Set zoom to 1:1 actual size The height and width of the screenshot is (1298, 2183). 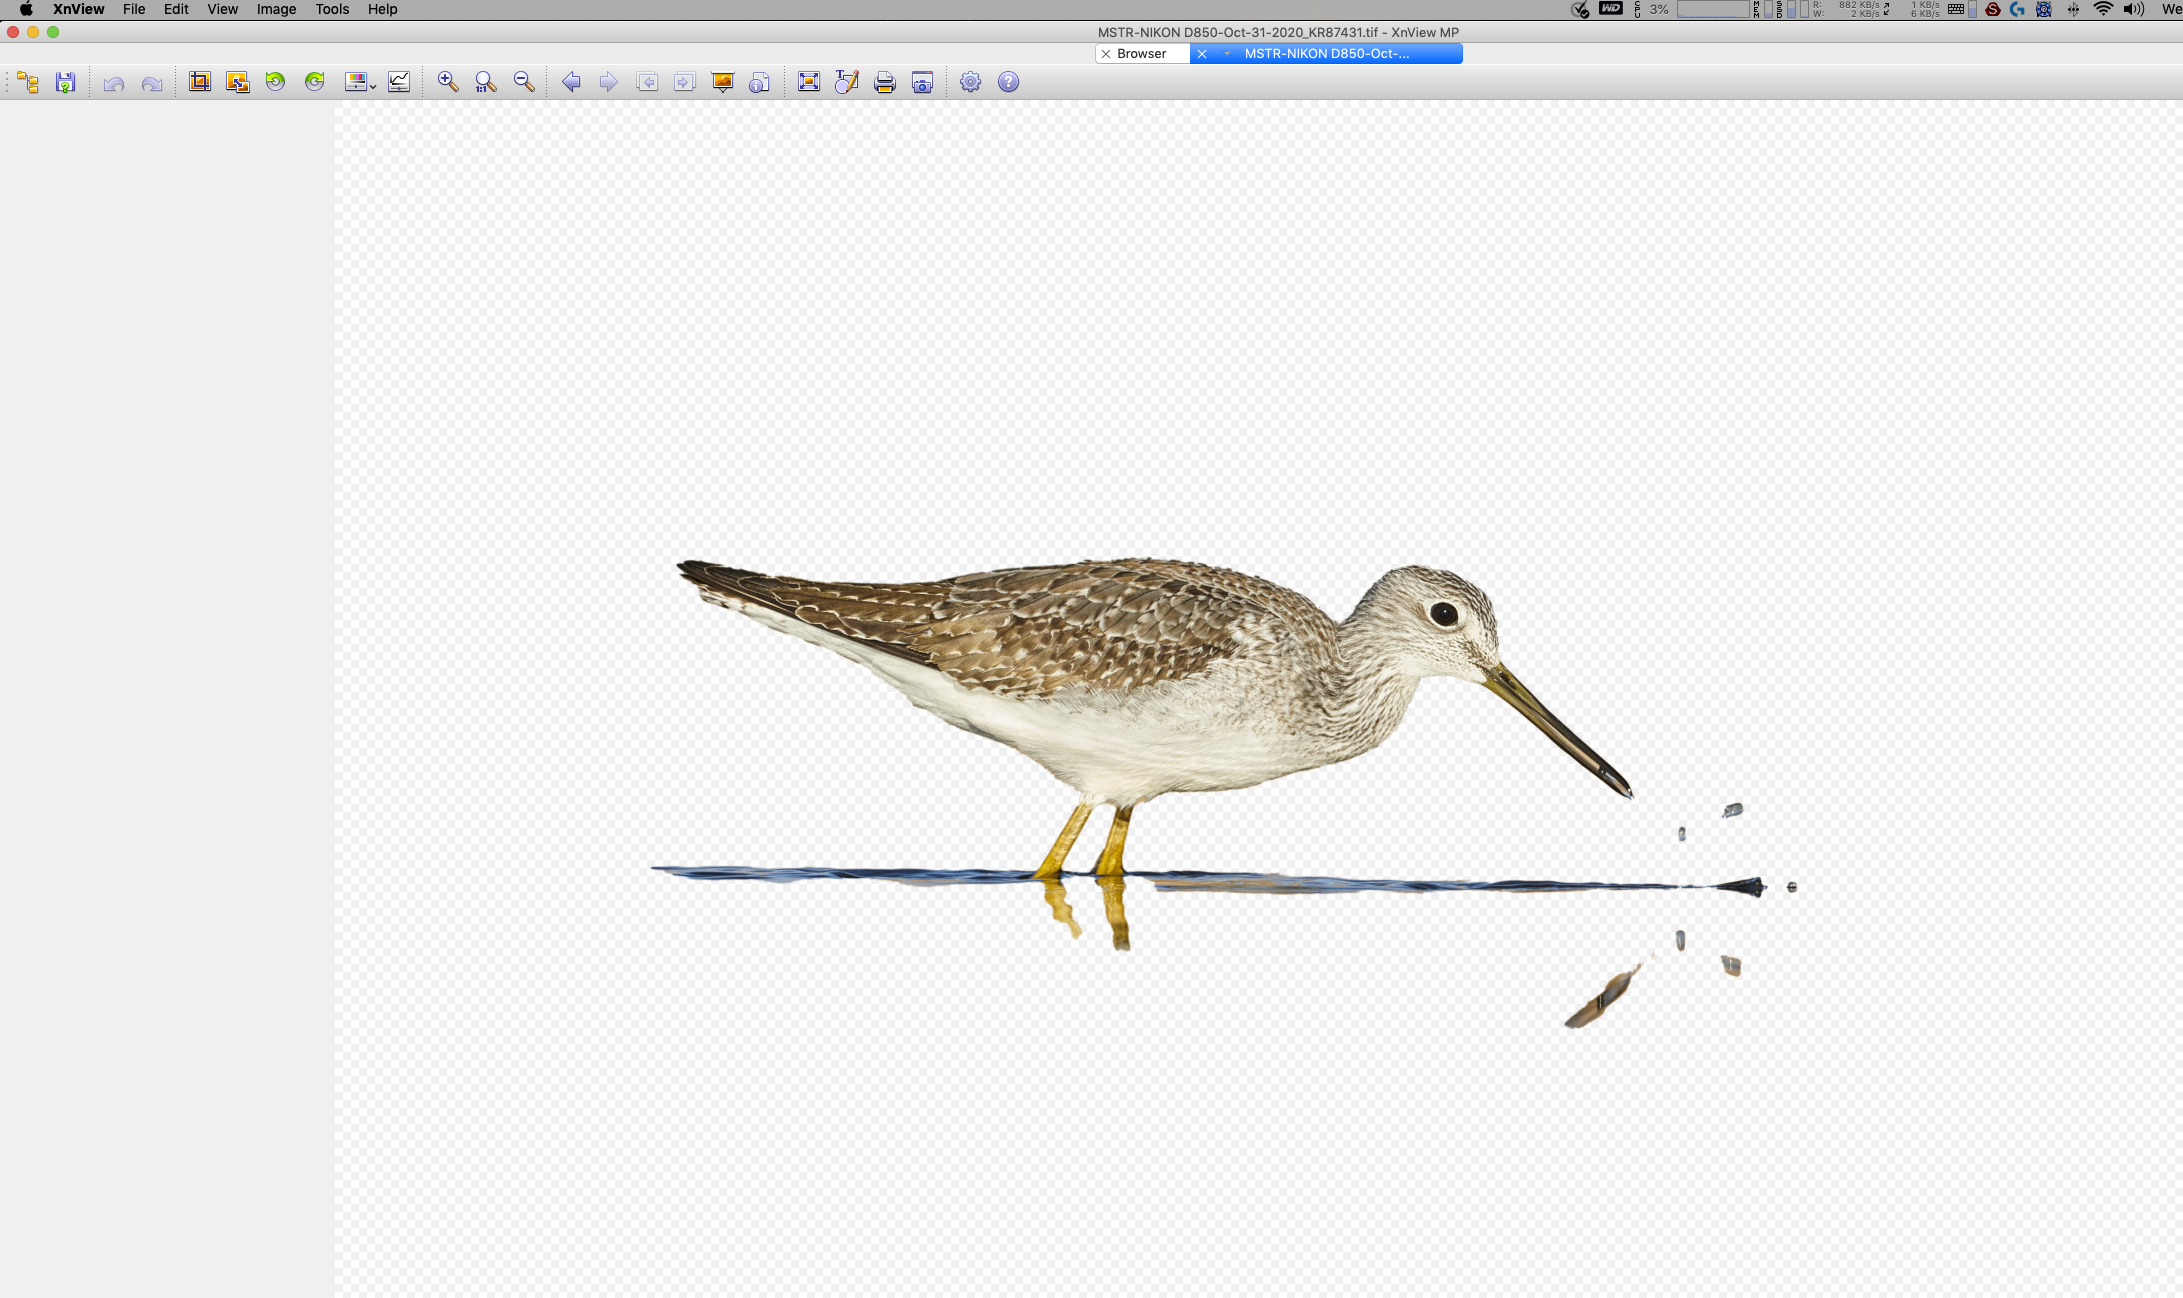(x=486, y=83)
